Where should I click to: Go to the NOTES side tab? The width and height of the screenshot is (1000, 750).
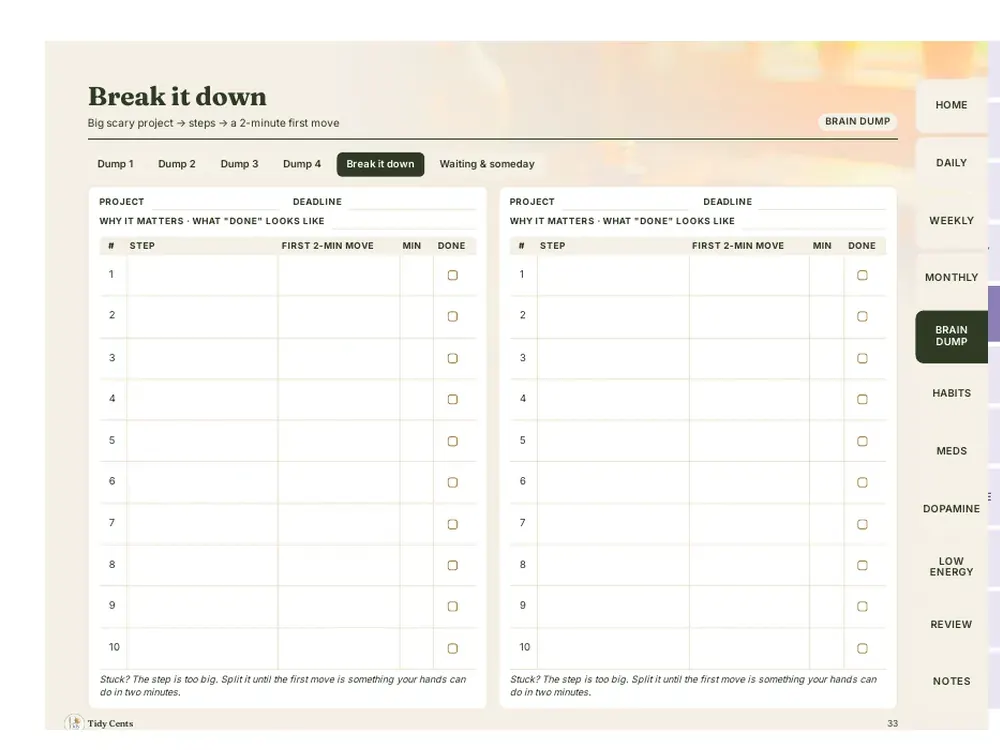tap(951, 682)
